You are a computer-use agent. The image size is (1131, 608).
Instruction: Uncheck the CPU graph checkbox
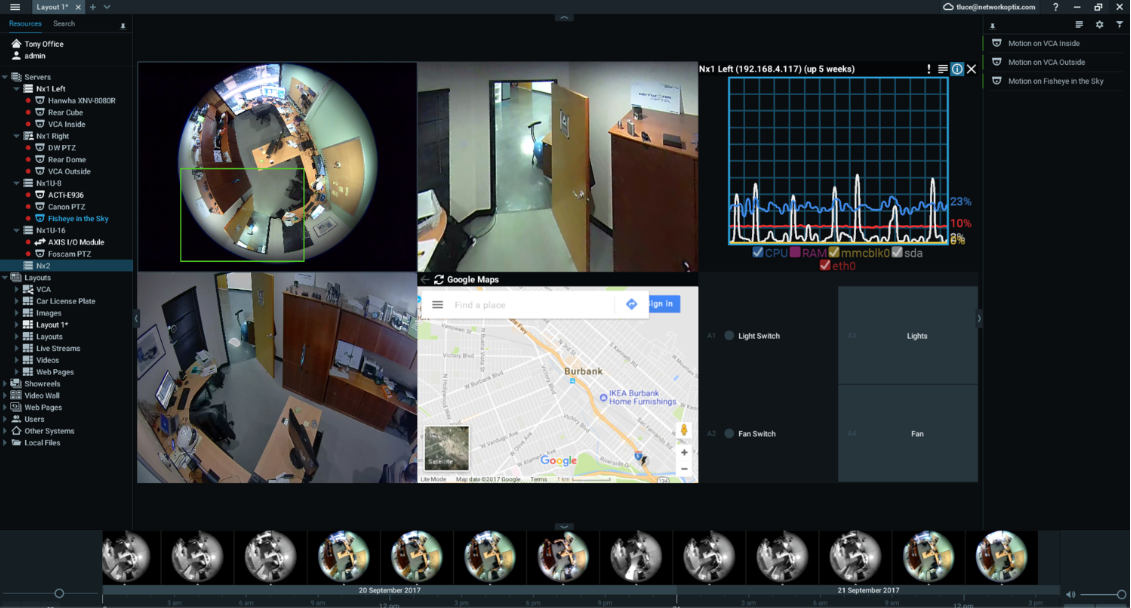pyautogui.click(x=757, y=252)
